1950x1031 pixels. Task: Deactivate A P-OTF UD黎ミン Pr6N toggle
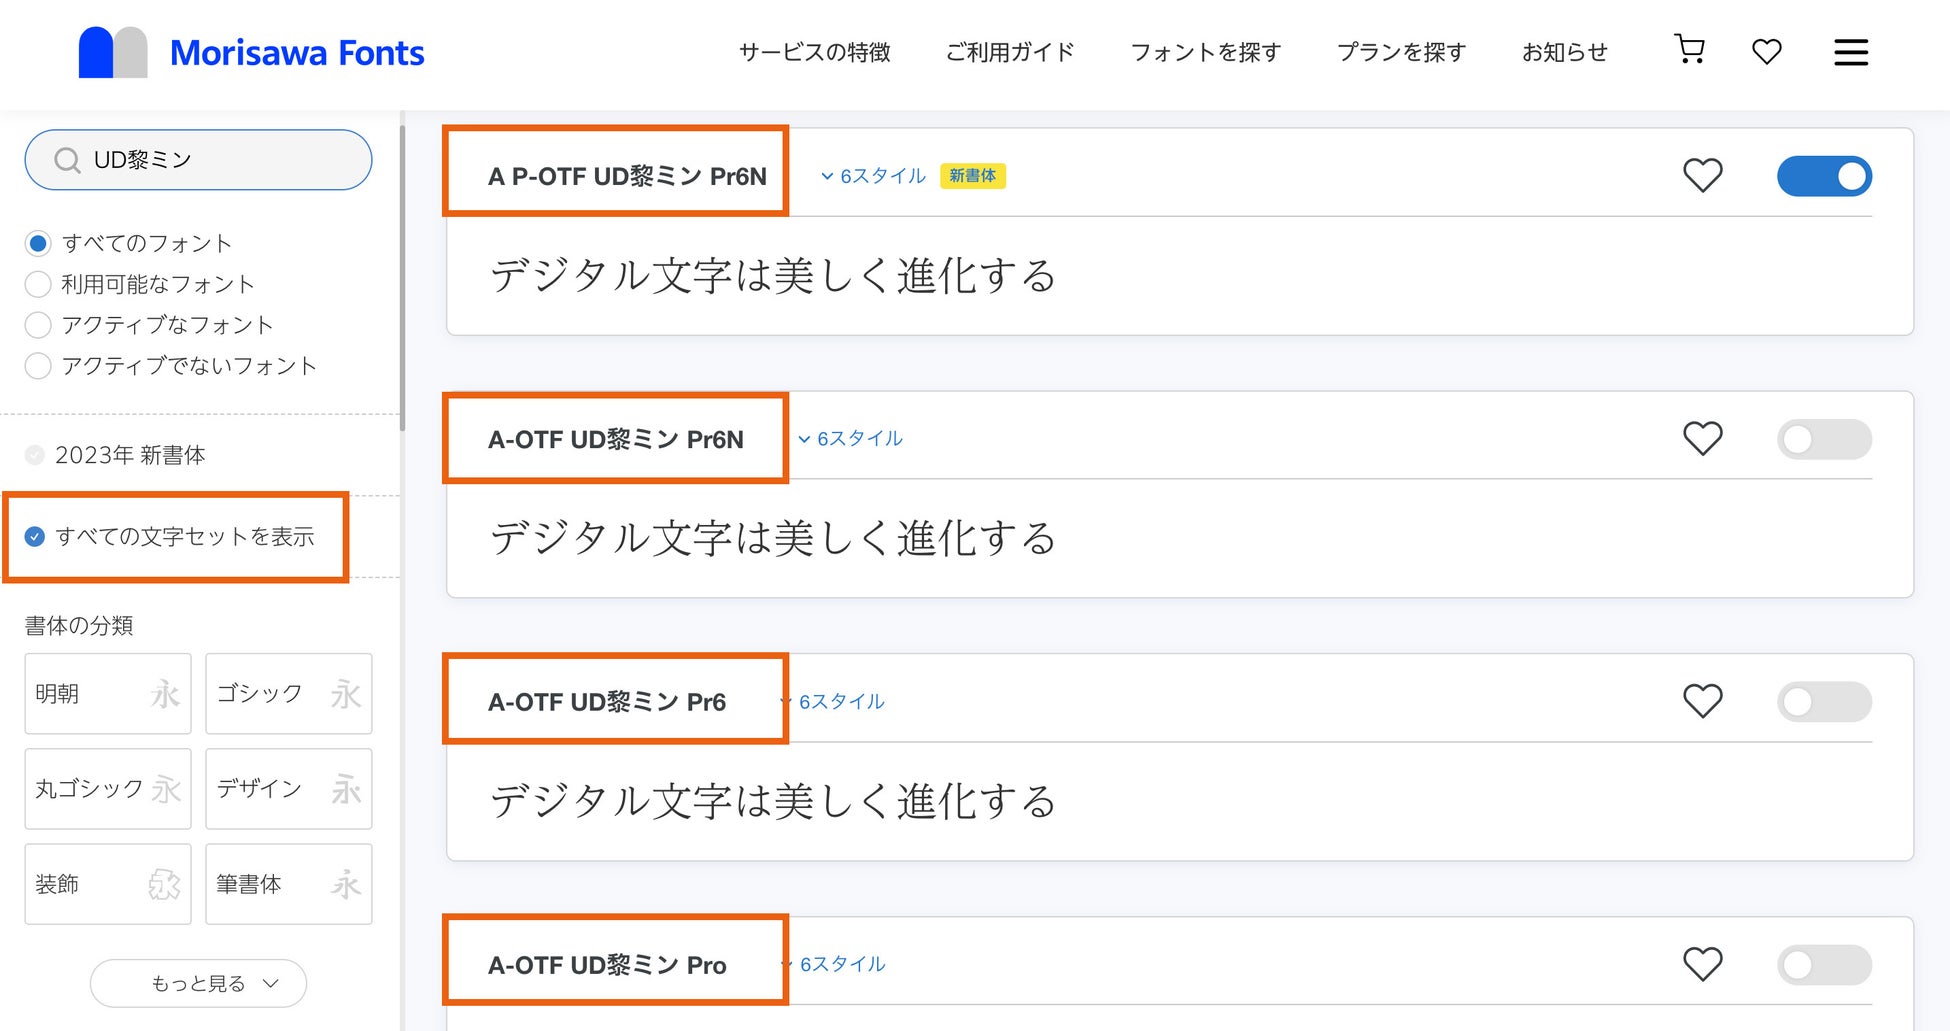(x=1824, y=176)
